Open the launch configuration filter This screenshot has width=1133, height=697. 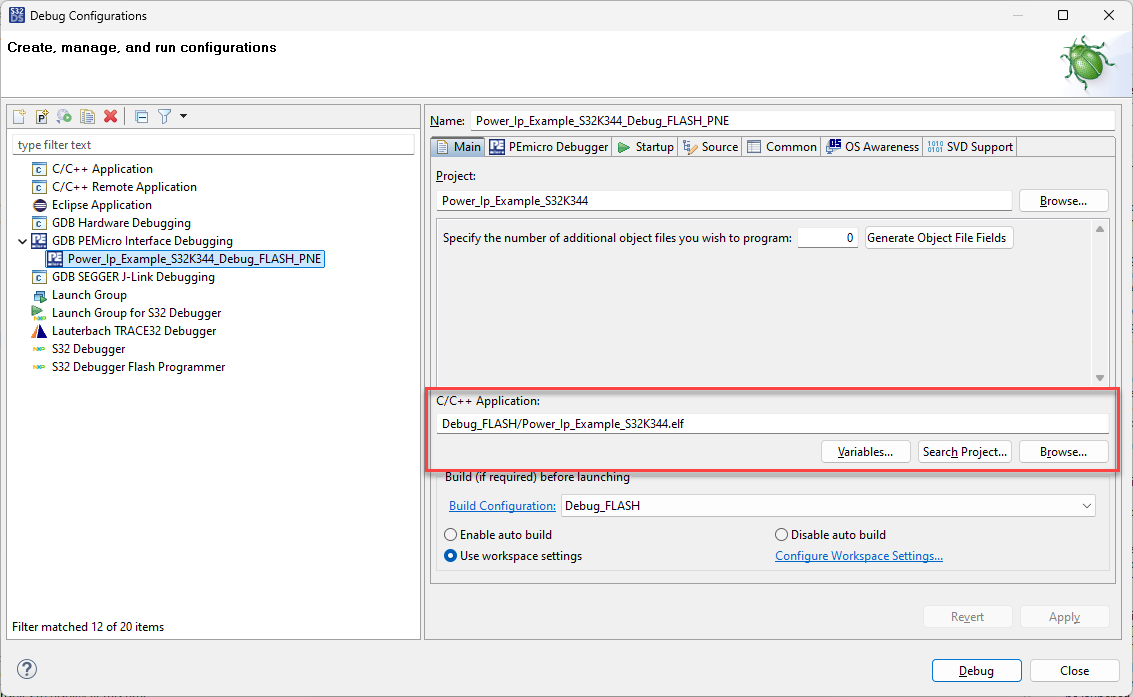tap(164, 116)
